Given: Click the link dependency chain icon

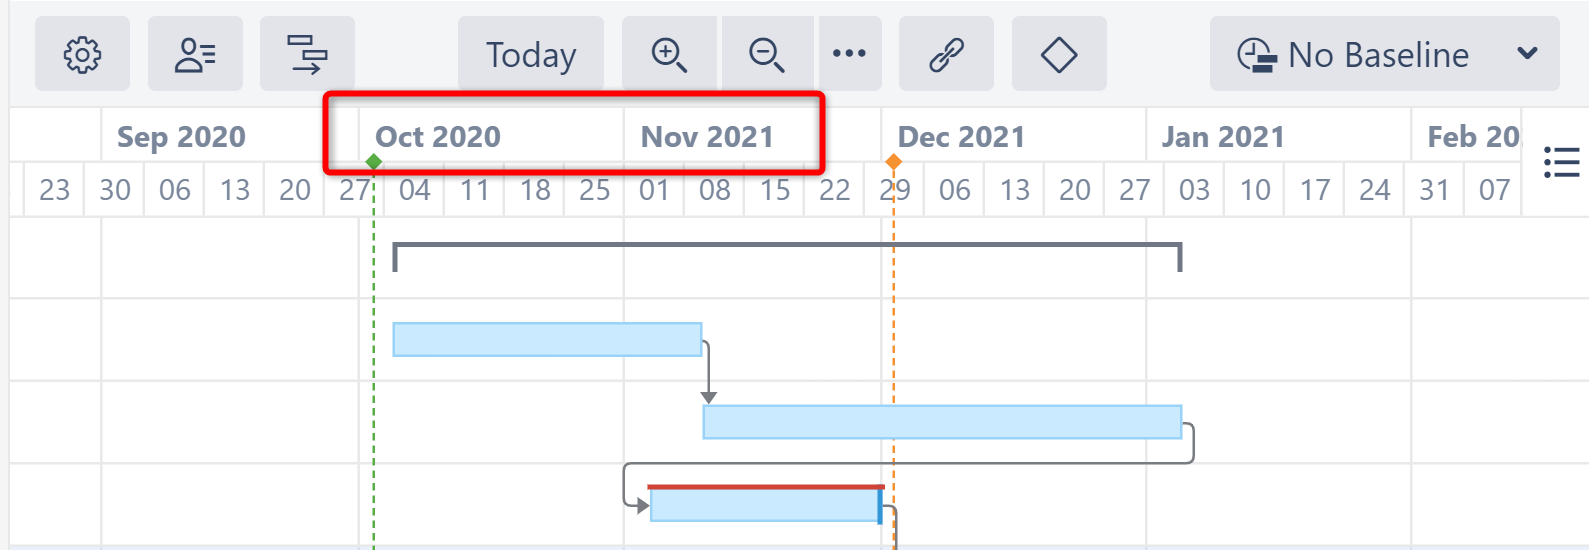Looking at the screenshot, I should (946, 54).
